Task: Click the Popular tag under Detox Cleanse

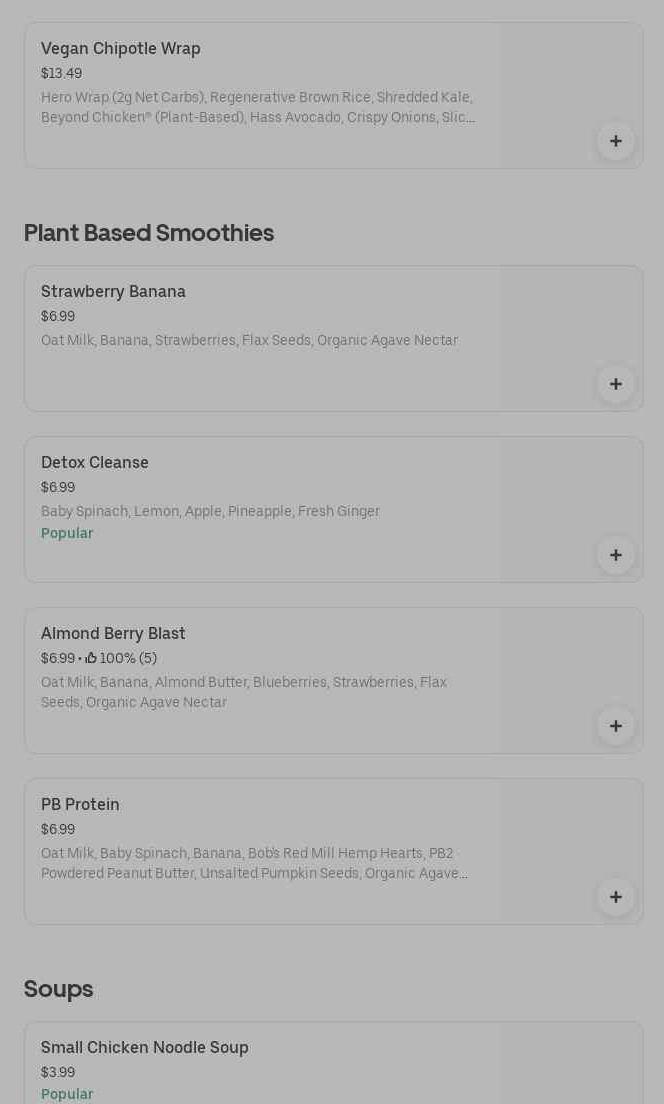Action: [x=67, y=533]
